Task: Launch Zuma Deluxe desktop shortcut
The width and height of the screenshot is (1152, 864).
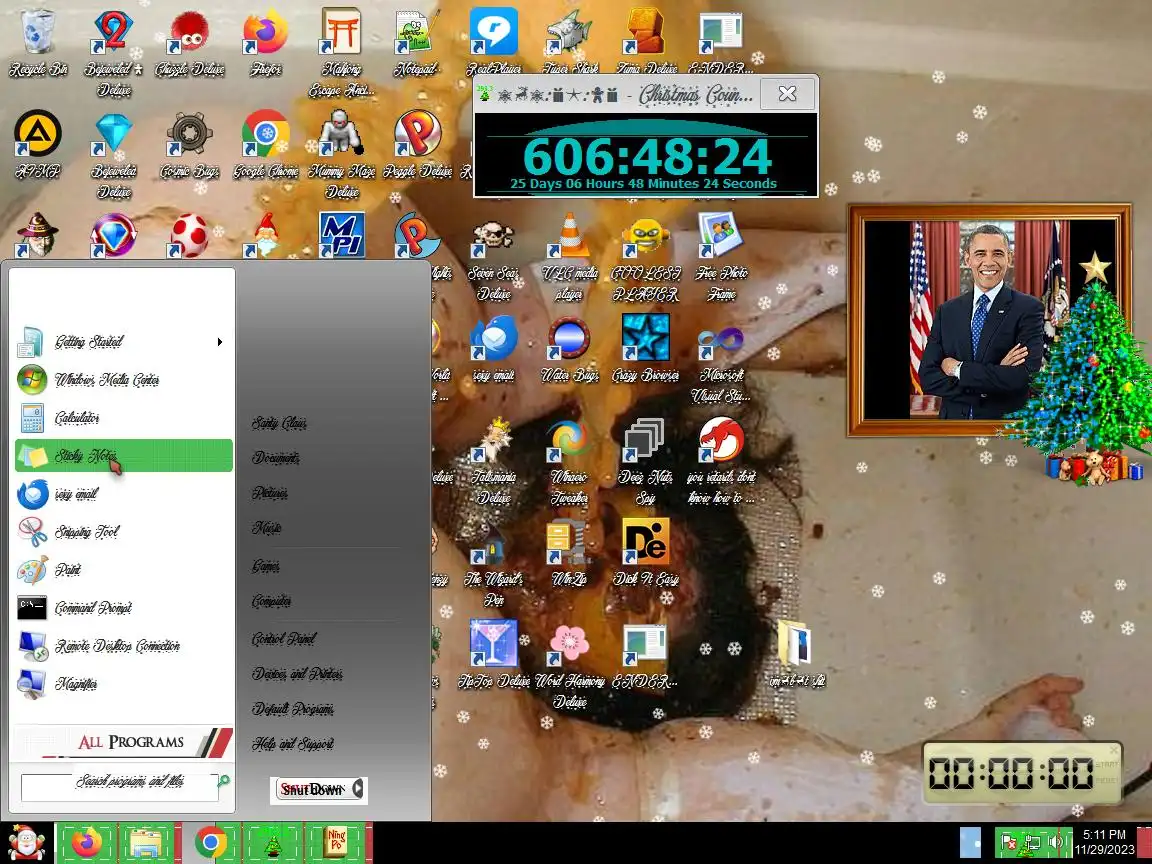Action: [646, 44]
